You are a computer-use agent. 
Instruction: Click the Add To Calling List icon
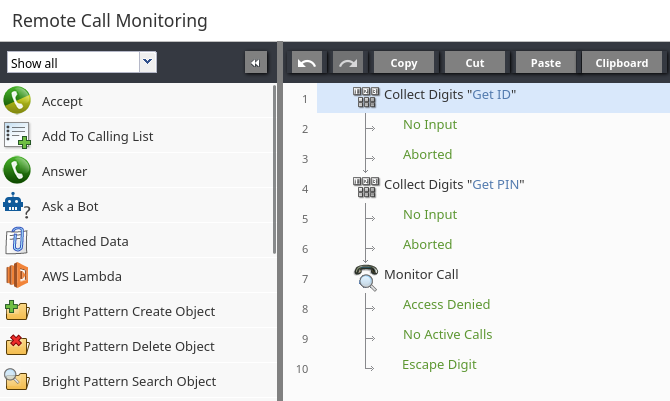(x=17, y=136)
